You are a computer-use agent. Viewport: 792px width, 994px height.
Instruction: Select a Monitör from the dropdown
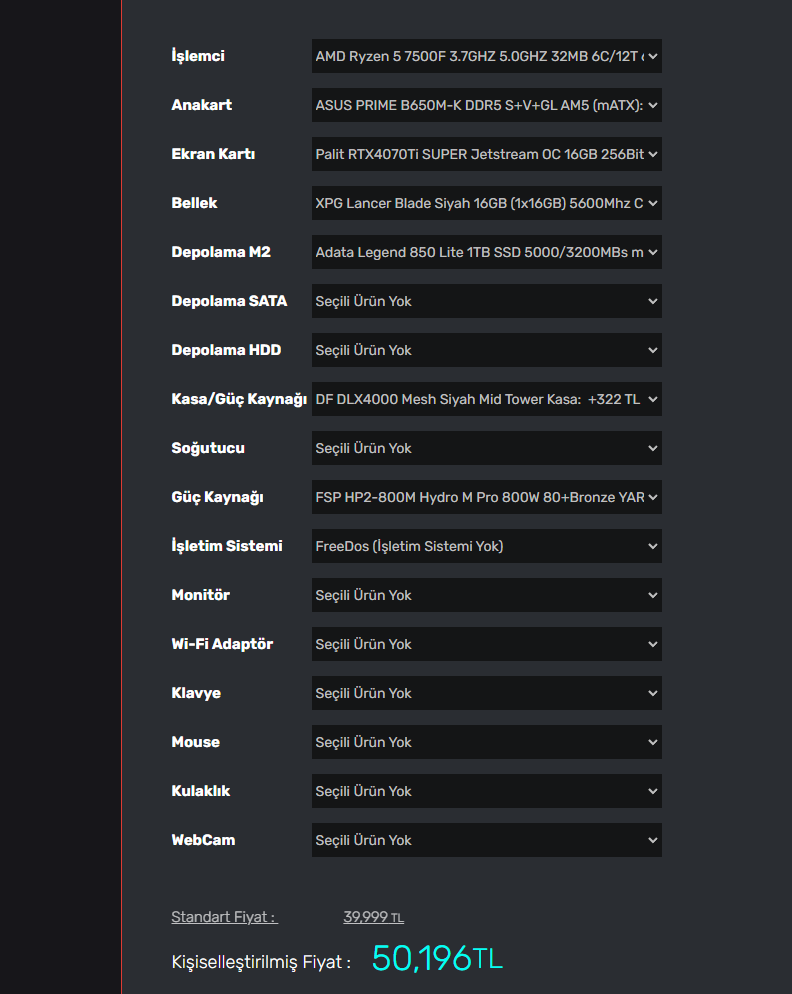[486, 595]
